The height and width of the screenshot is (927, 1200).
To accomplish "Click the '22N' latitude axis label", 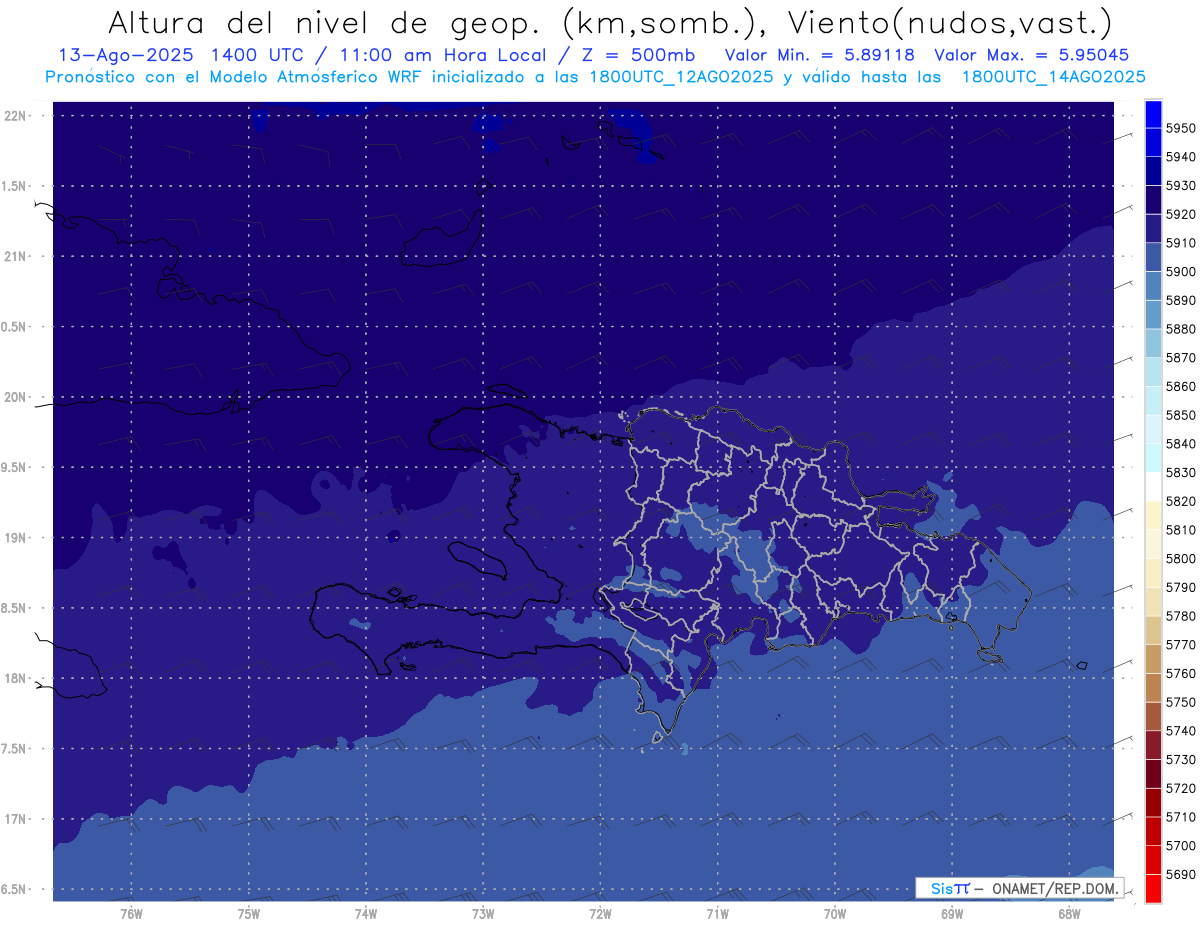I will (16, 115).
